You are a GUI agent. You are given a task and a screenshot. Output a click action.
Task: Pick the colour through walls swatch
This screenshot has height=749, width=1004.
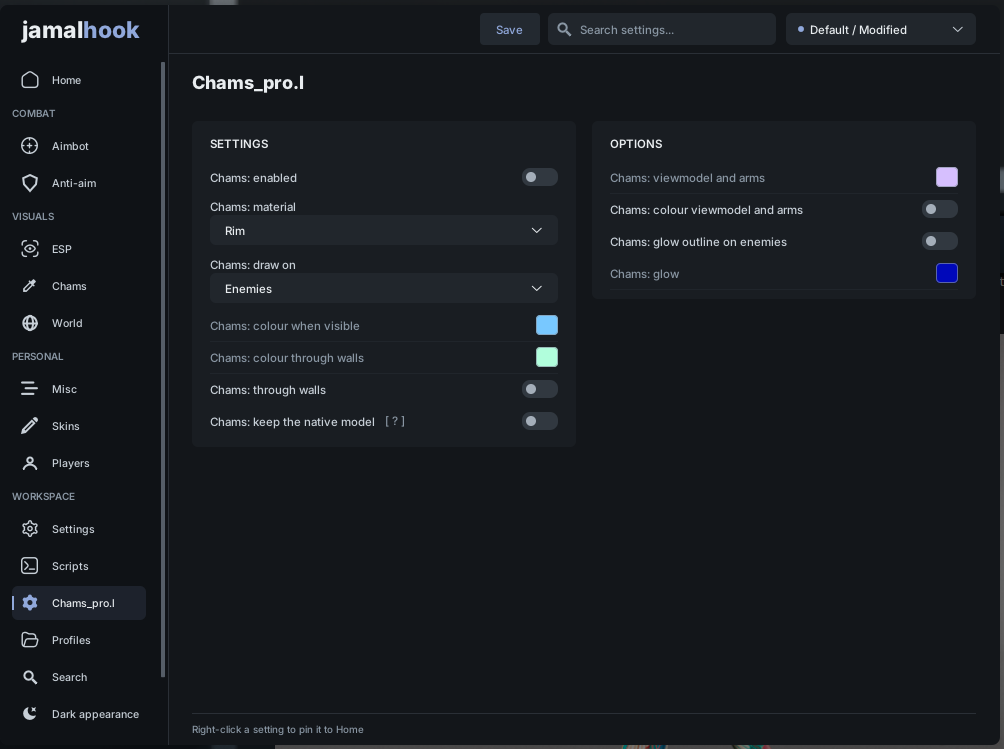(547, 357)
